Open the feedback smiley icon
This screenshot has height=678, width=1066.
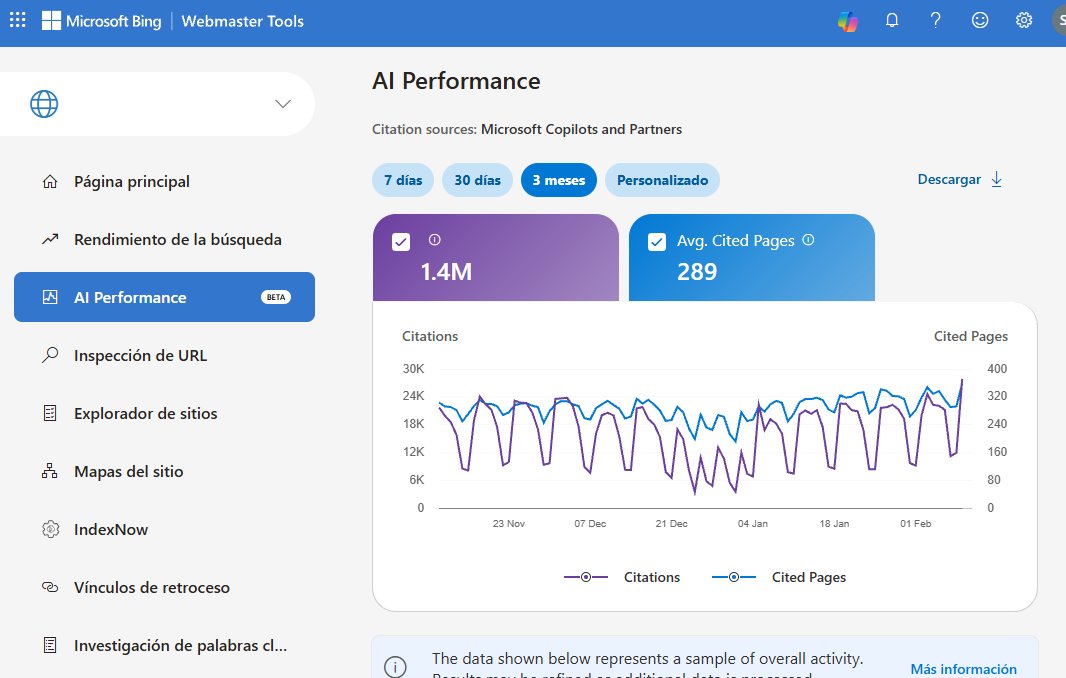tap(980, 20)
